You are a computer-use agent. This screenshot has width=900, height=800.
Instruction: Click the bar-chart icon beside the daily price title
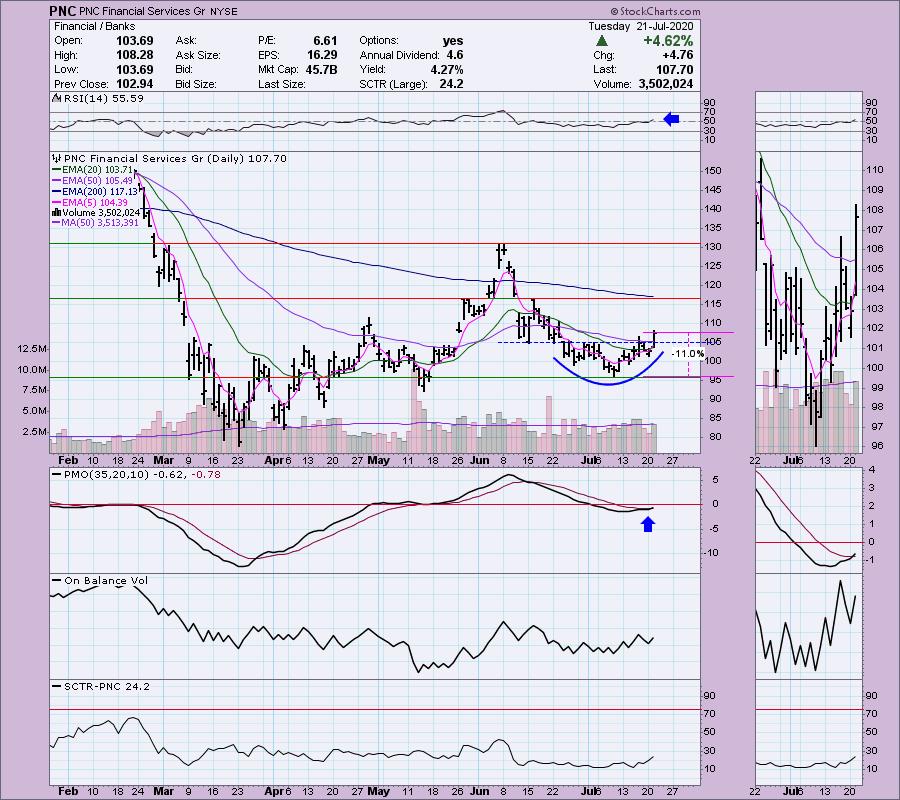coord(56,158)
